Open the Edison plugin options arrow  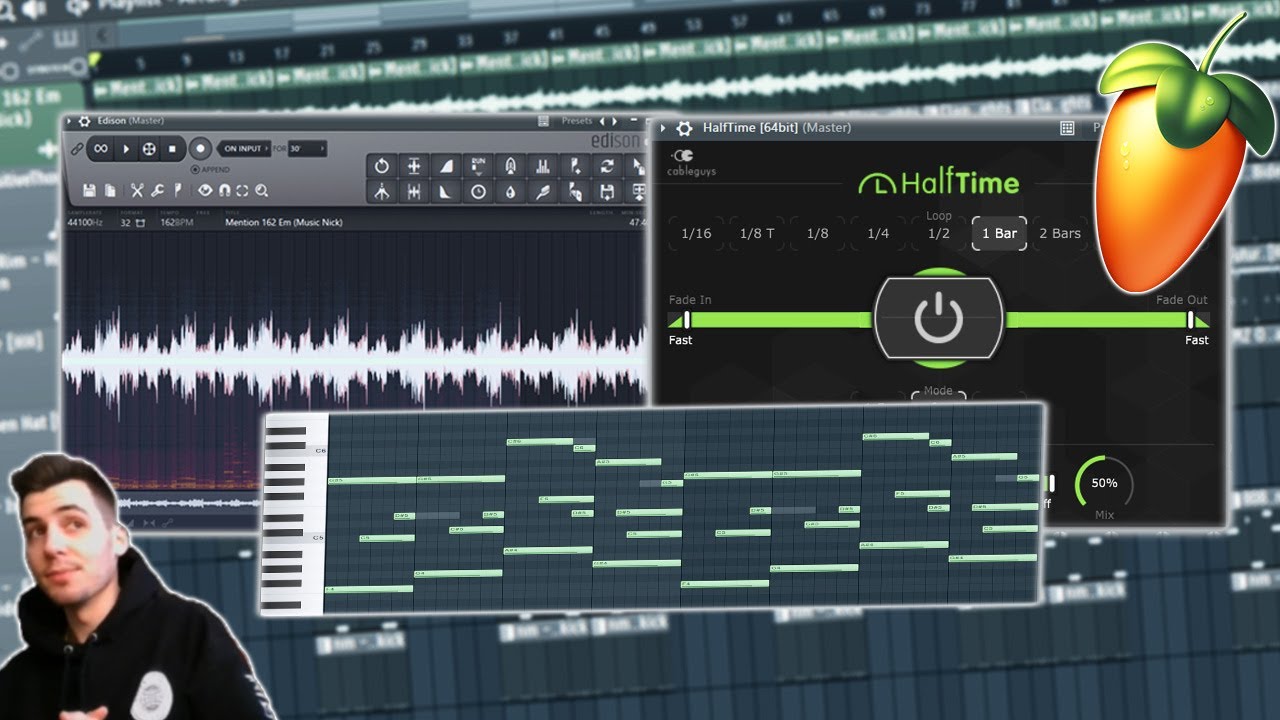69,120
